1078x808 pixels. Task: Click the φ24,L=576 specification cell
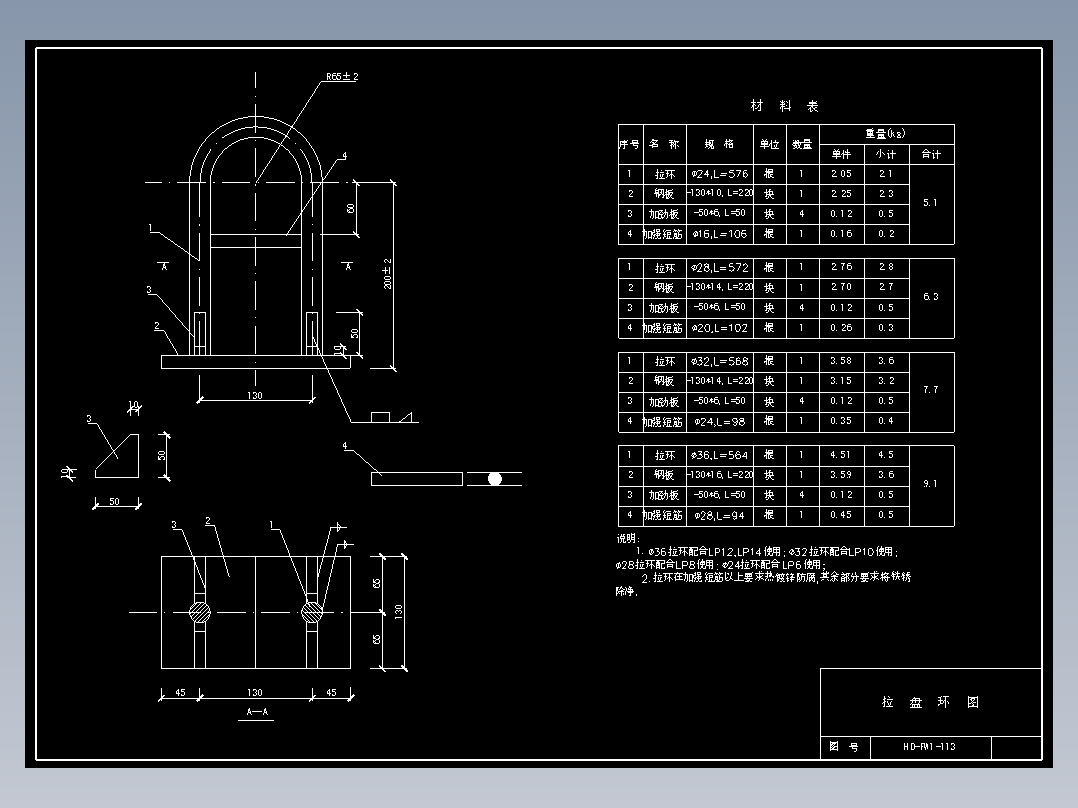coord(720,174)
